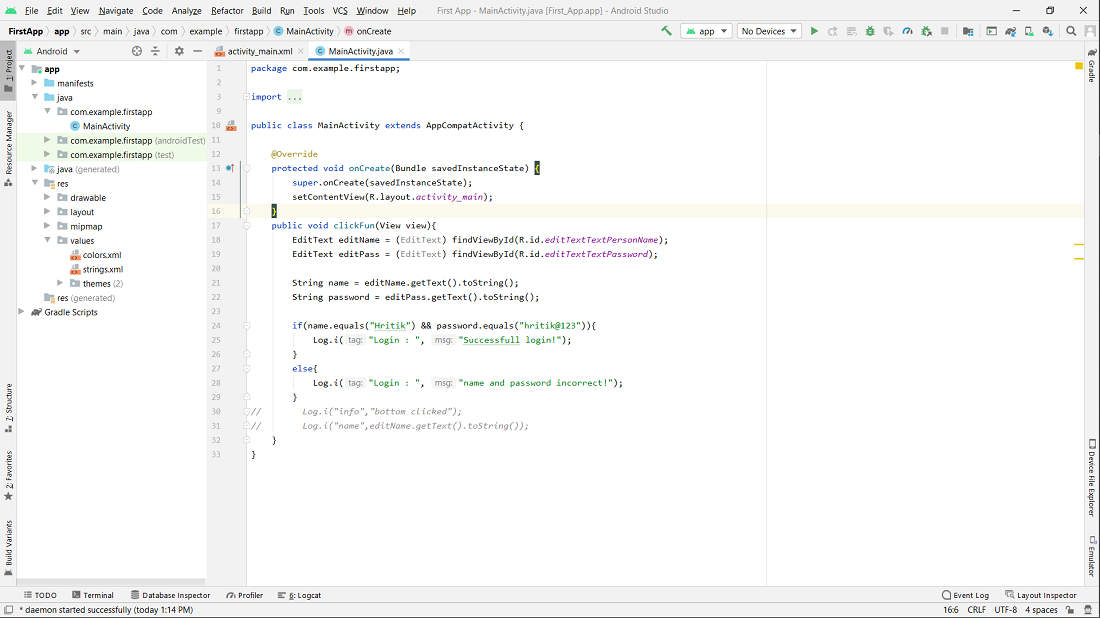The width and height of the screenshot is (1100, 618).
Task: Toggle the Logcat tool window
Action: click(300, 595)
